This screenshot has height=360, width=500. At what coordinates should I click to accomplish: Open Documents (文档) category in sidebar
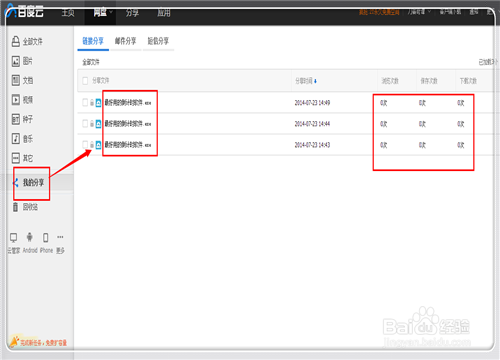22,80
